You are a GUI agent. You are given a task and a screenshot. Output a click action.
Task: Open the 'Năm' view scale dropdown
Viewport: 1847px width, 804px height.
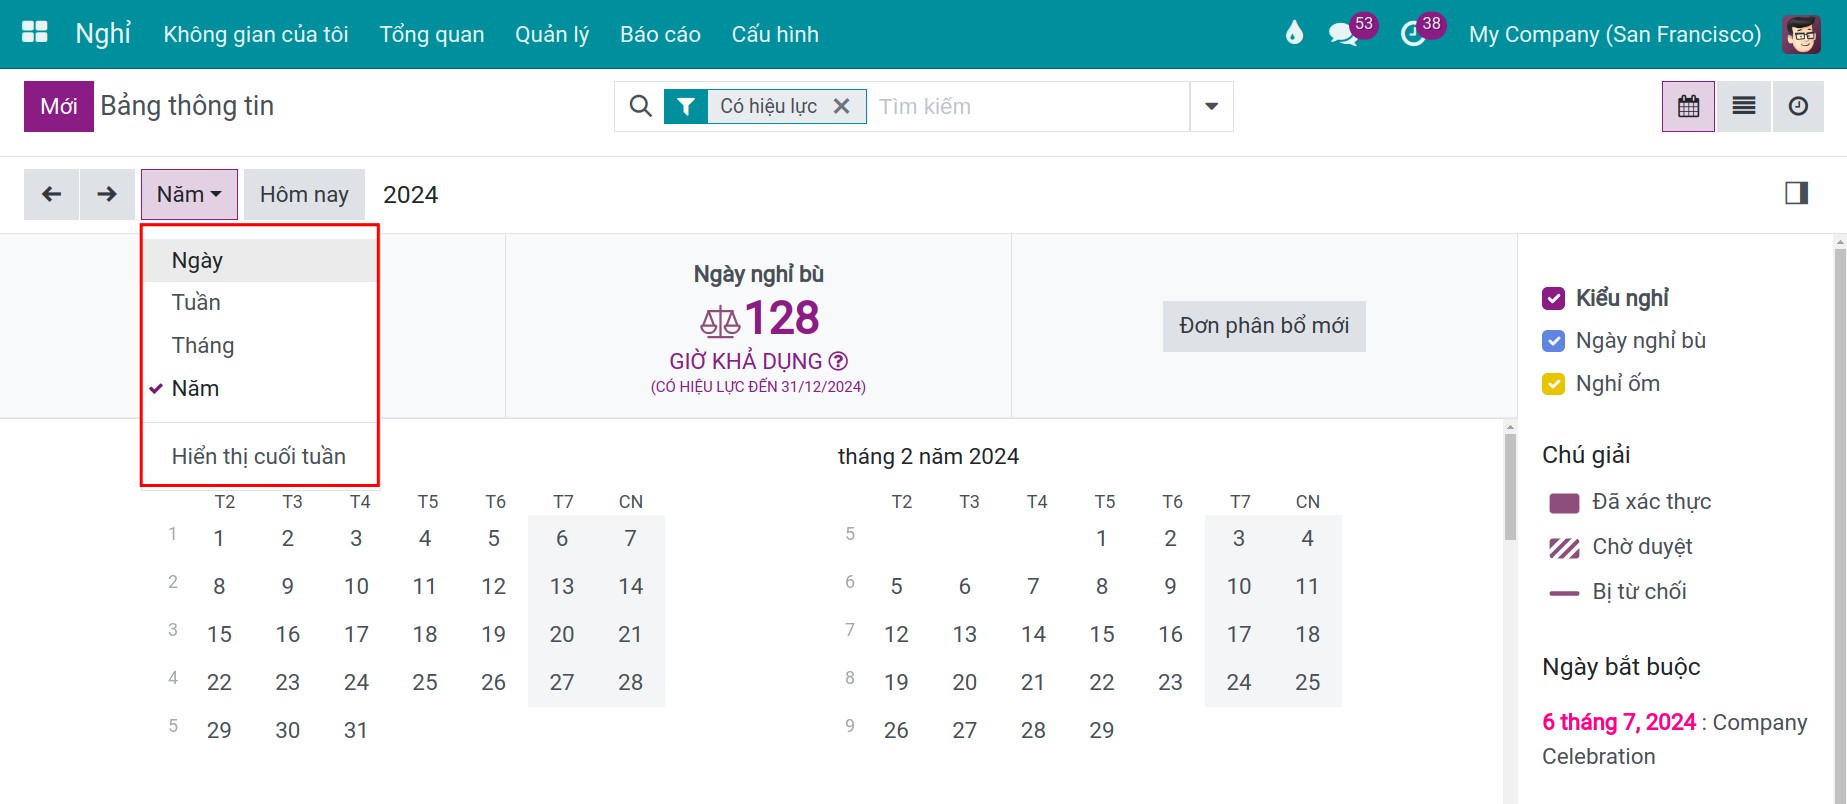[189, 194]
